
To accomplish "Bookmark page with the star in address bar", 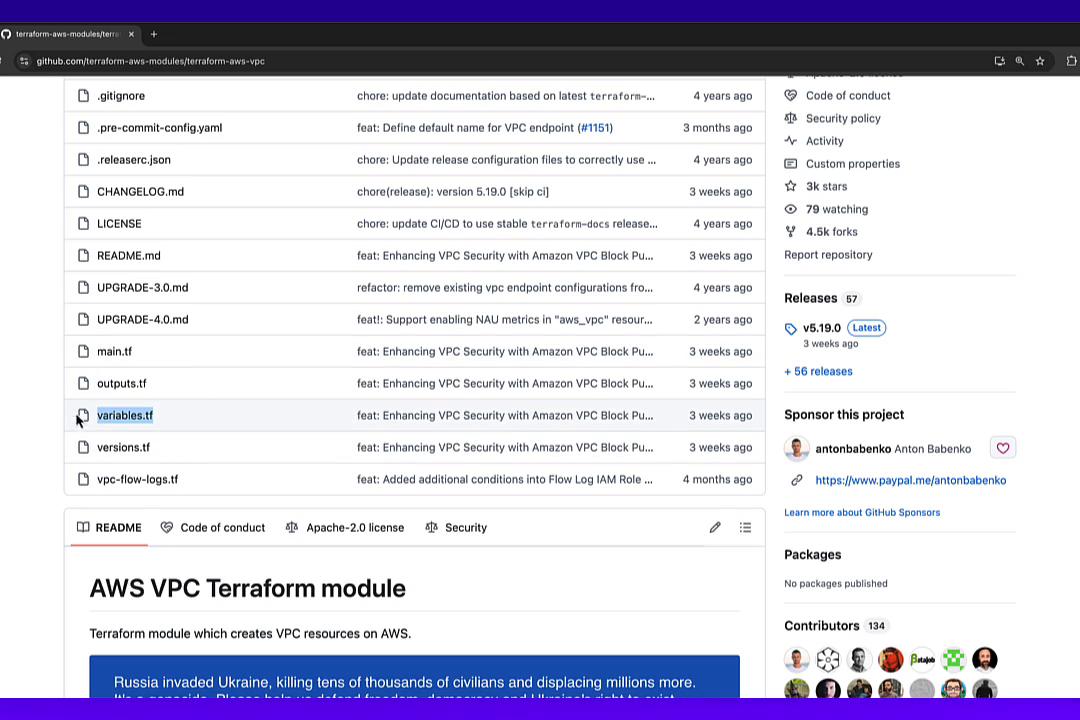I will pos(1040,61).
